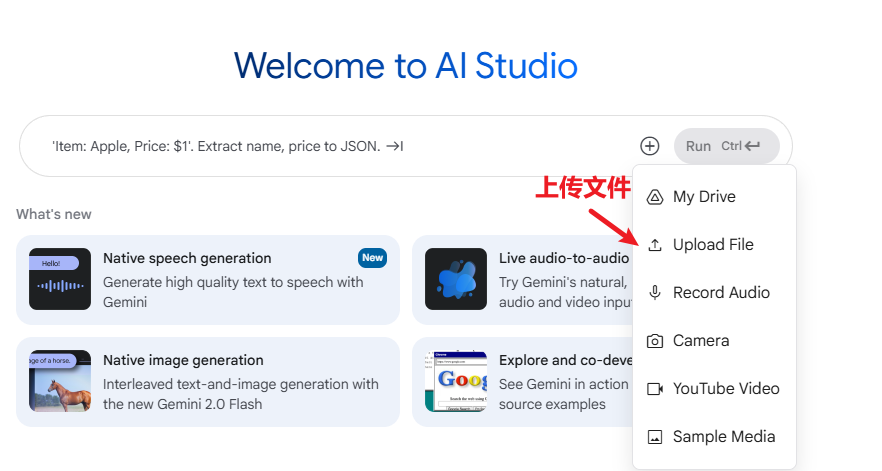Click the Camera icon in the menu
The width and height of the screenshot is (882, 471).
[x=655, y=341]
